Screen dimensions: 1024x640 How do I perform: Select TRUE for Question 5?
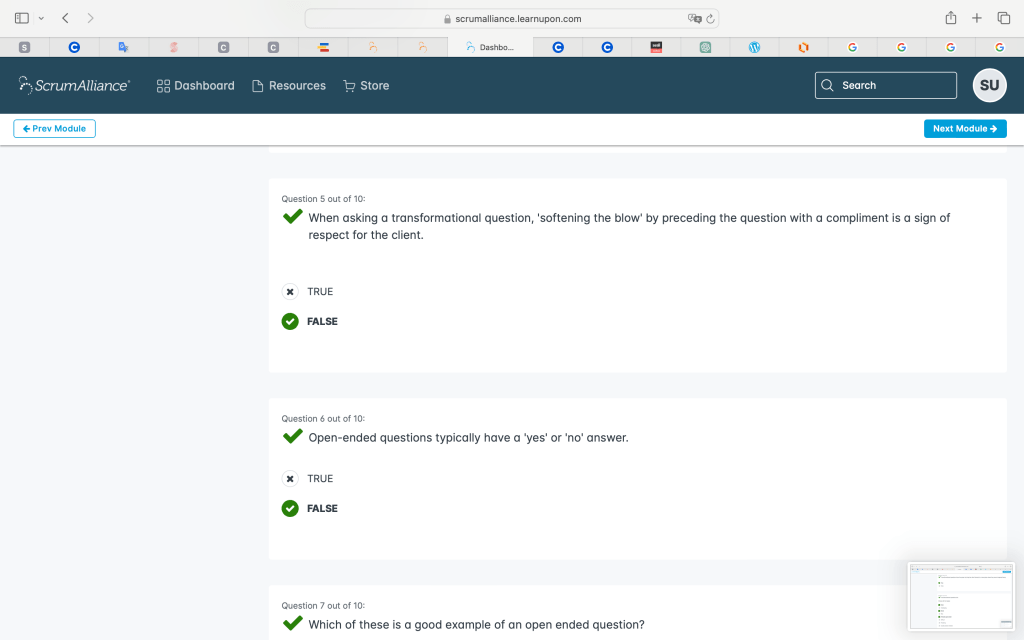(x=290, y=292)
